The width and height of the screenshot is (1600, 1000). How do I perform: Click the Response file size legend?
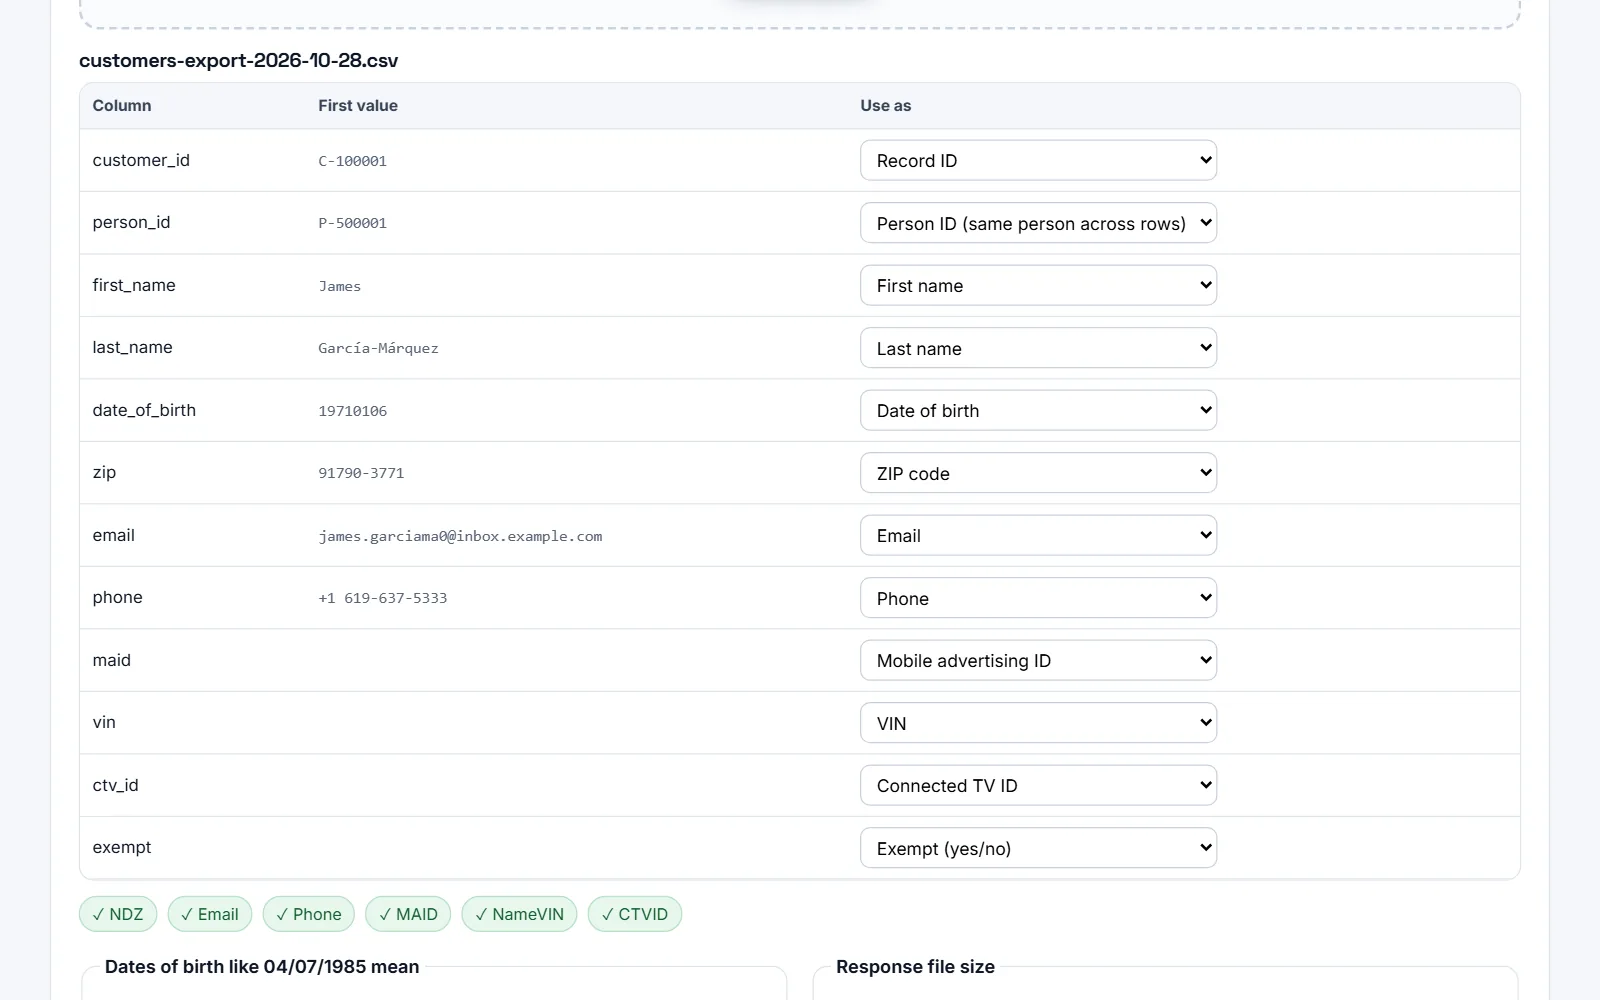915,967
